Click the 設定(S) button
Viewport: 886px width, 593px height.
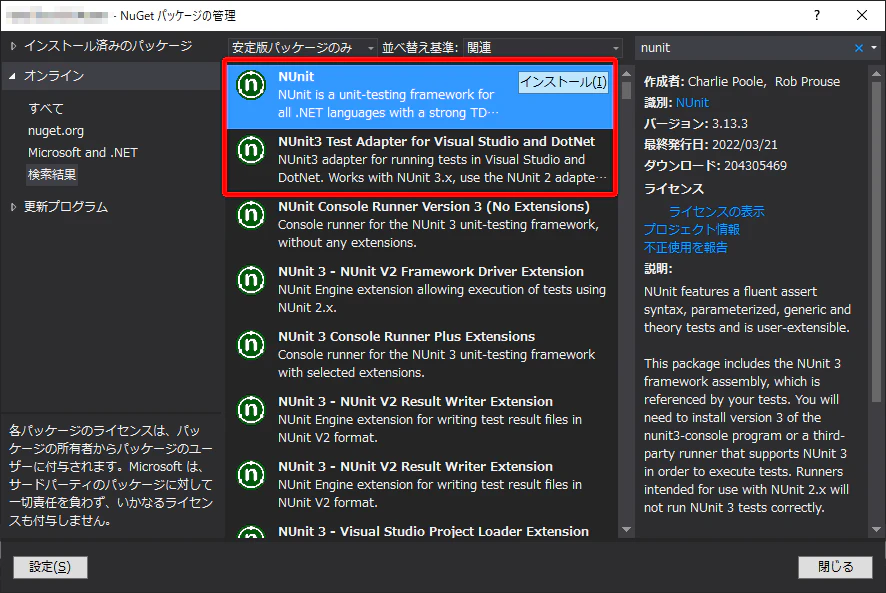click(x=50, y=567)
